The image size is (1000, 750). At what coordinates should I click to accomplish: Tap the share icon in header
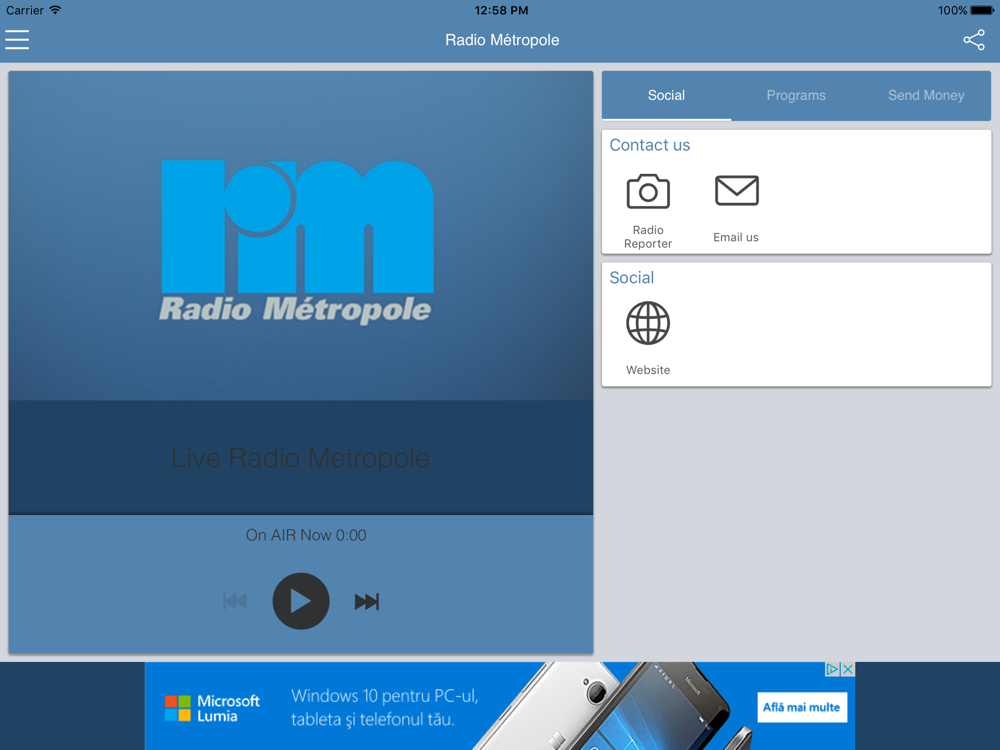(973, 40)
